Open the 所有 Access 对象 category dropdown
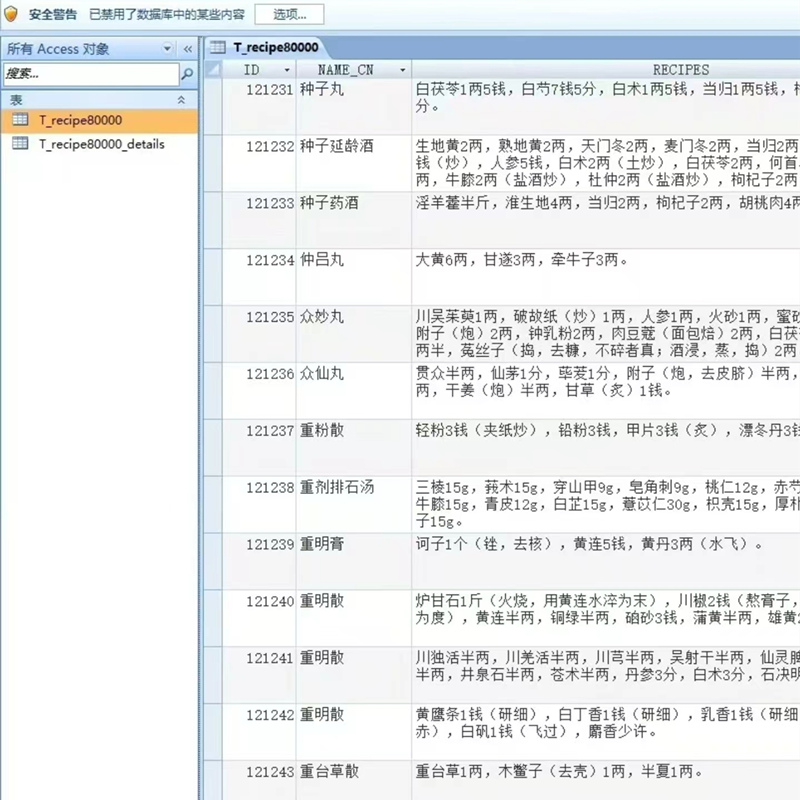 [167, 48]
